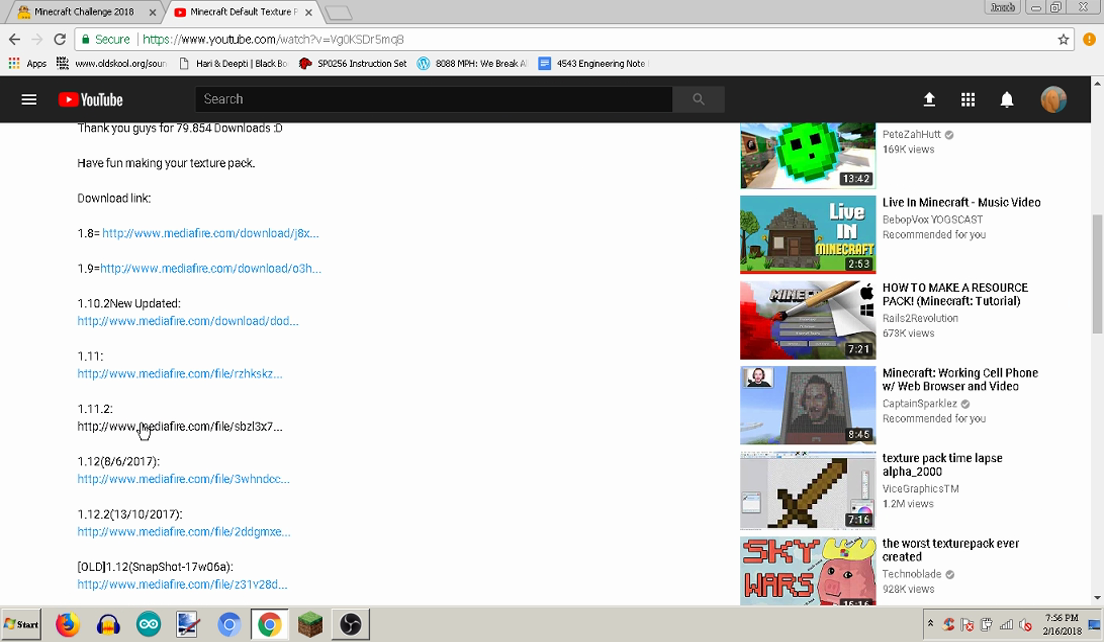
Task: Click the PeteZahHutt channel name
Action: tap(911, 134)
